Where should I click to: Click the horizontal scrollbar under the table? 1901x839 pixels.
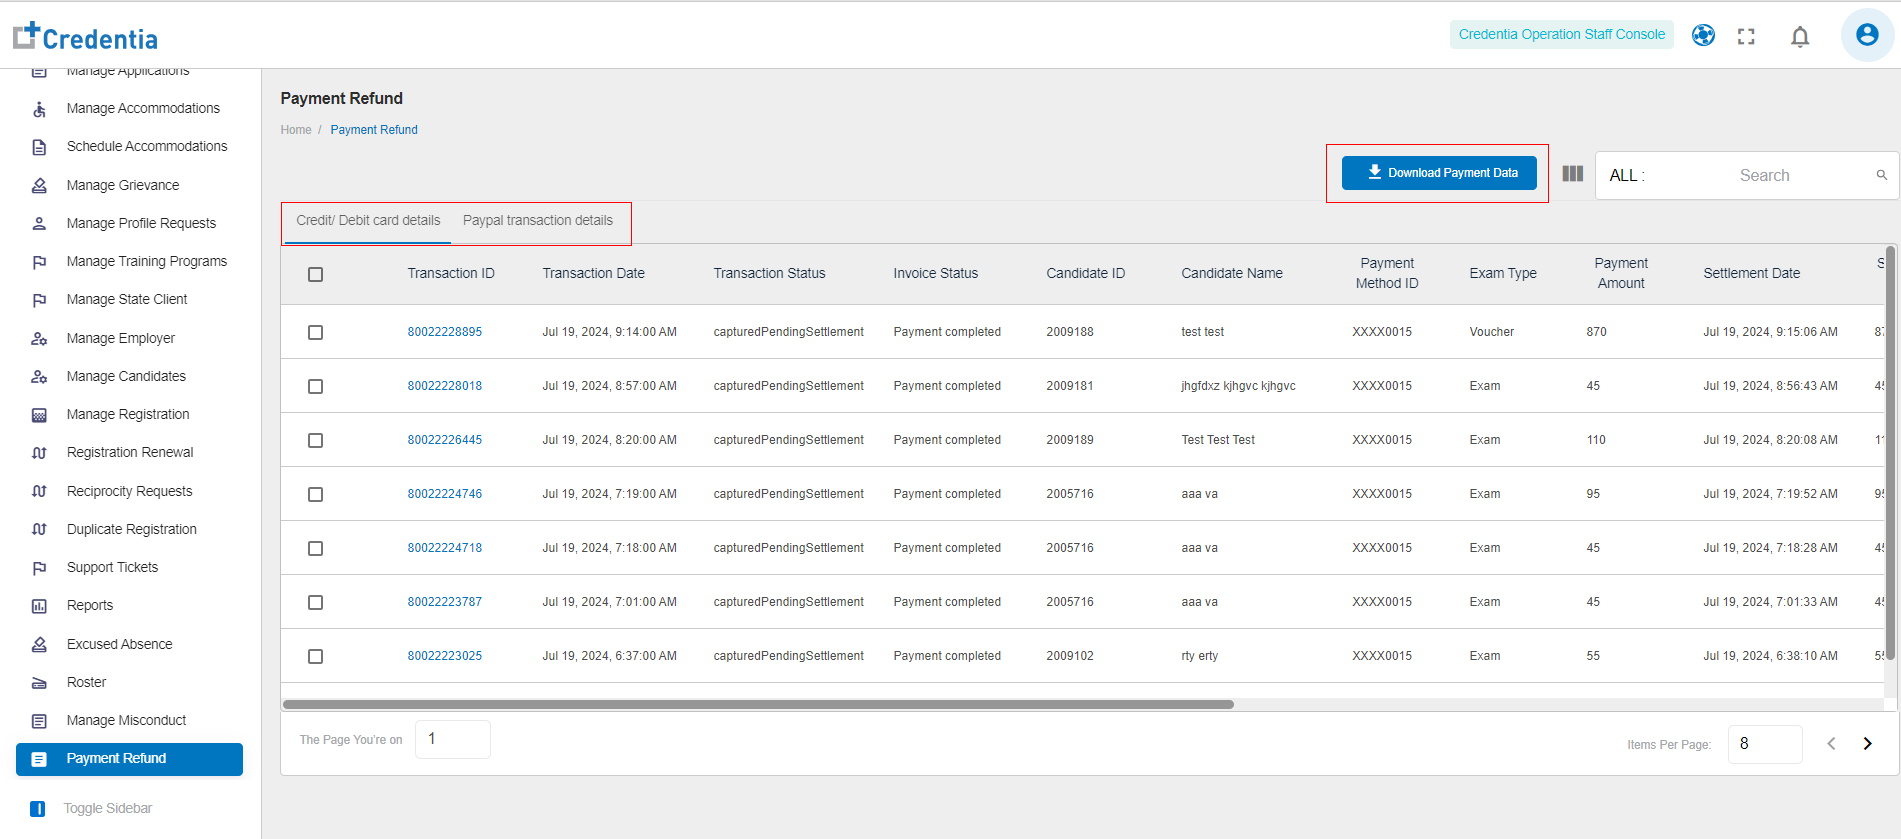click(x=758, y=704)
